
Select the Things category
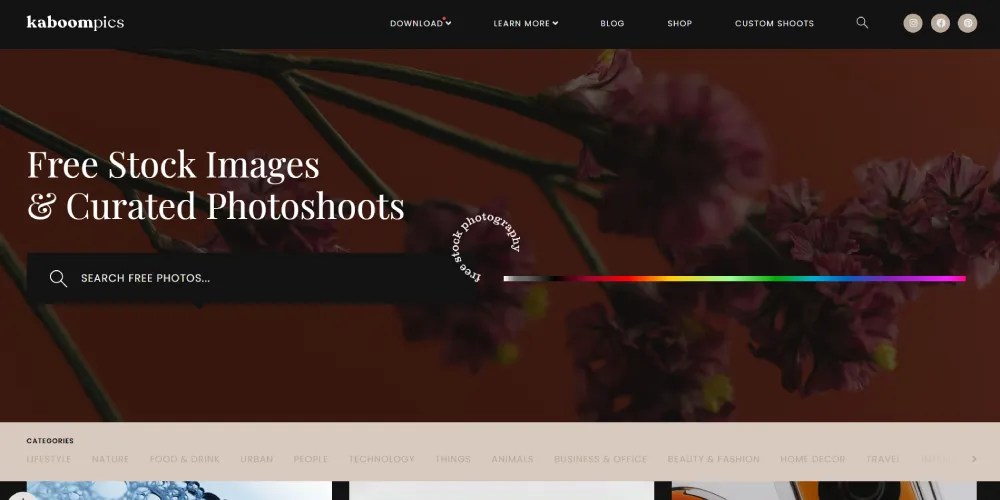click(x=453, y=459)
